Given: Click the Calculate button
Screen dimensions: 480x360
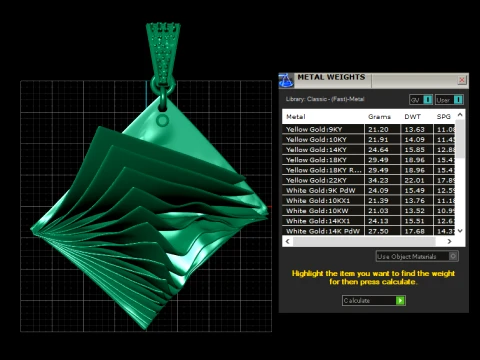Looking at the screenshot, I should pos(374,300).
